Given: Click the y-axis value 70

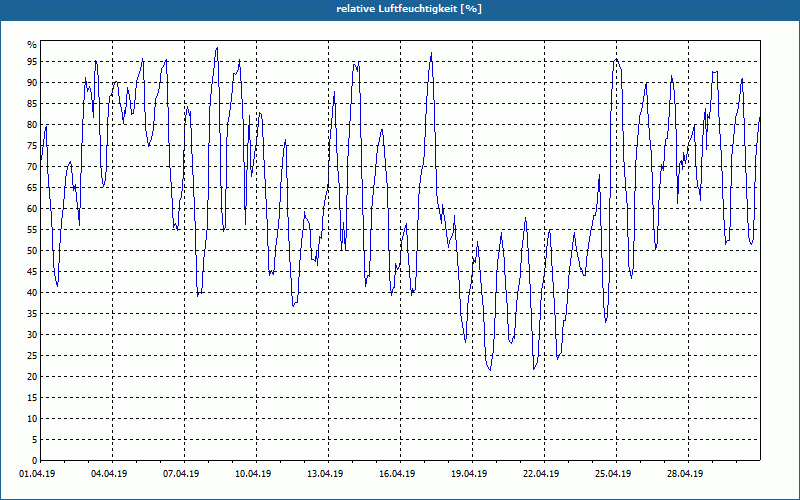Looking at the screenshot, I should [32, 167].
